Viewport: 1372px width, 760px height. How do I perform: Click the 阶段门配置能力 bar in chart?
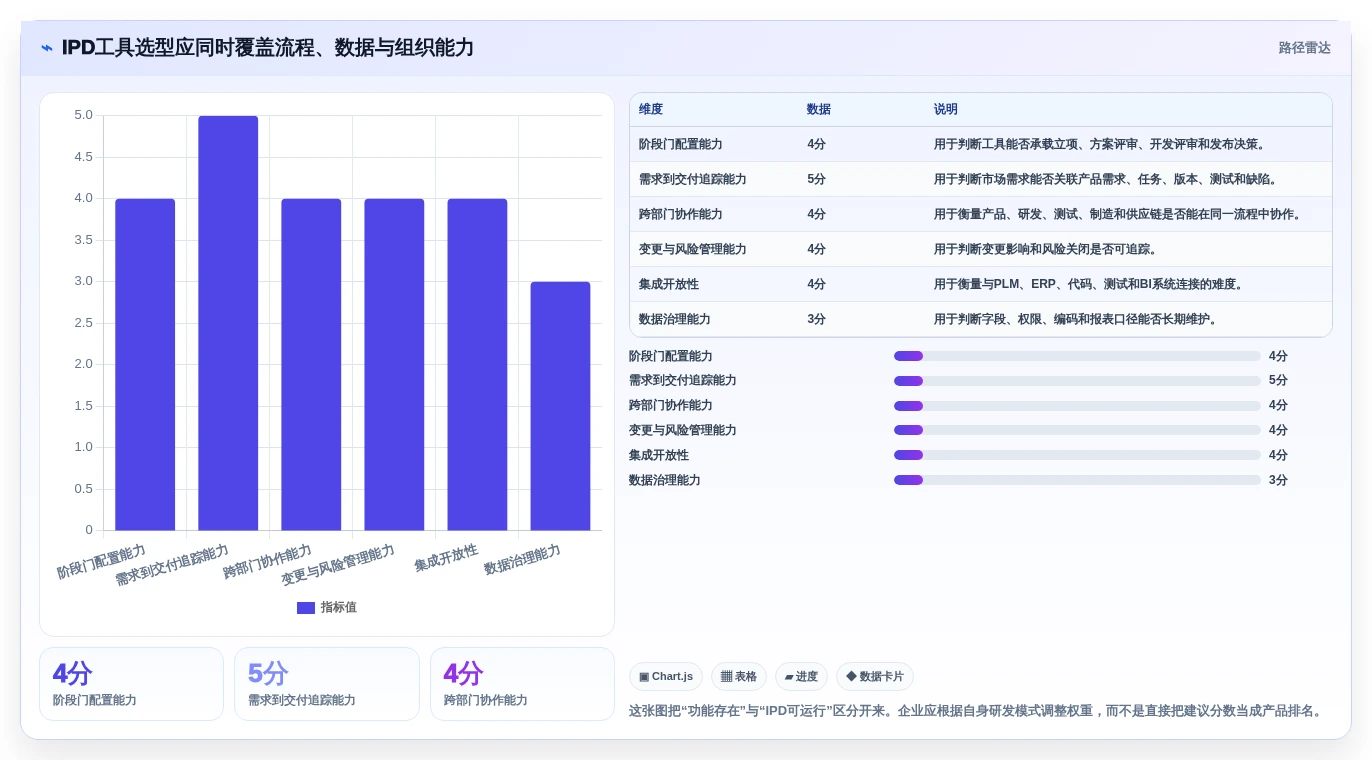[145, 364]
